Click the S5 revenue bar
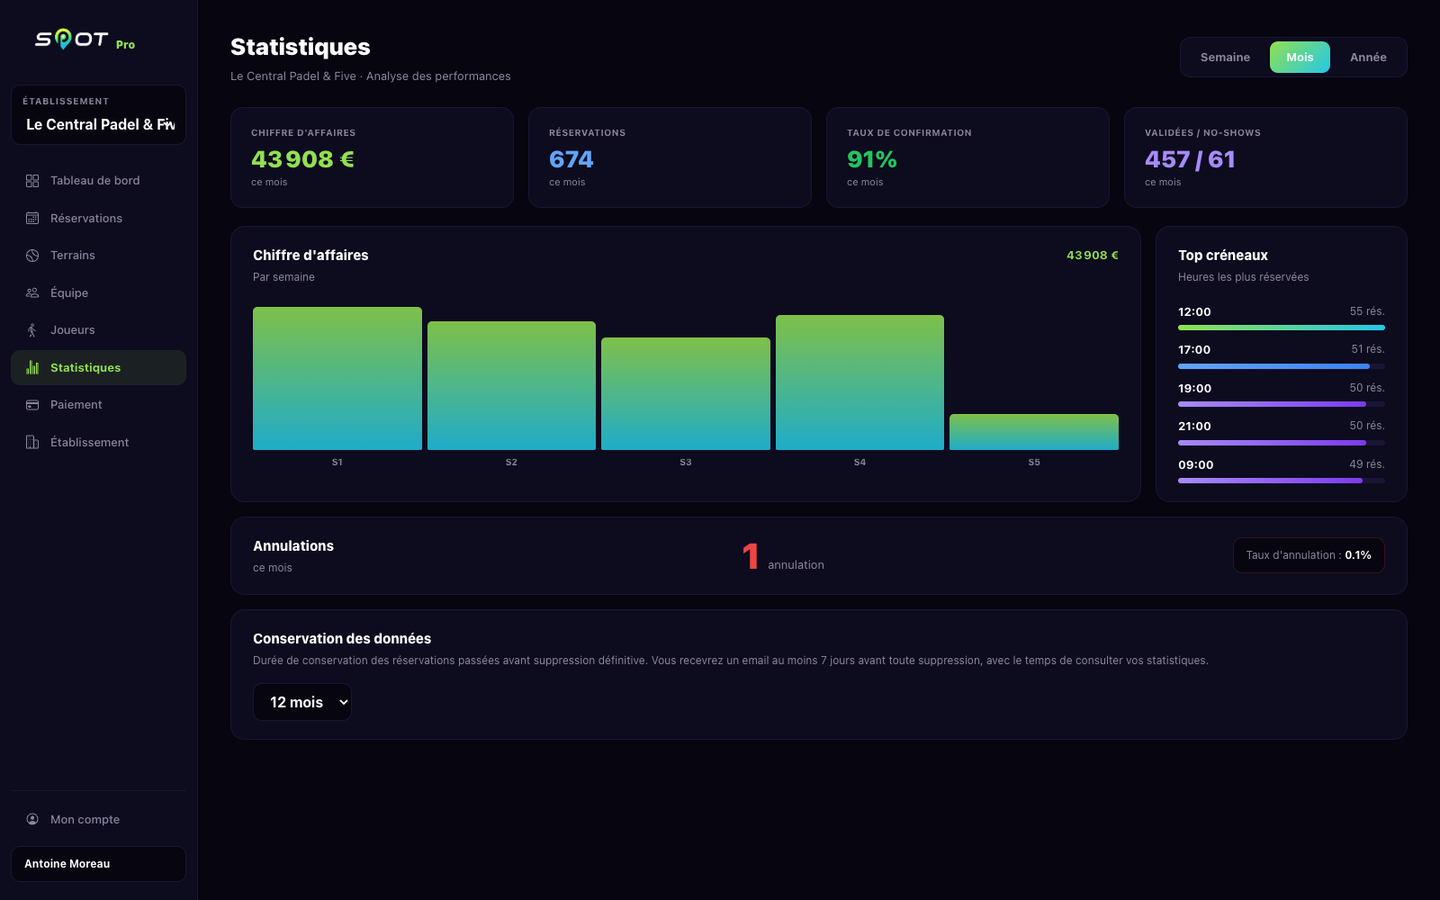Screen dimensions: 1440x900 tap(1034, 432)
